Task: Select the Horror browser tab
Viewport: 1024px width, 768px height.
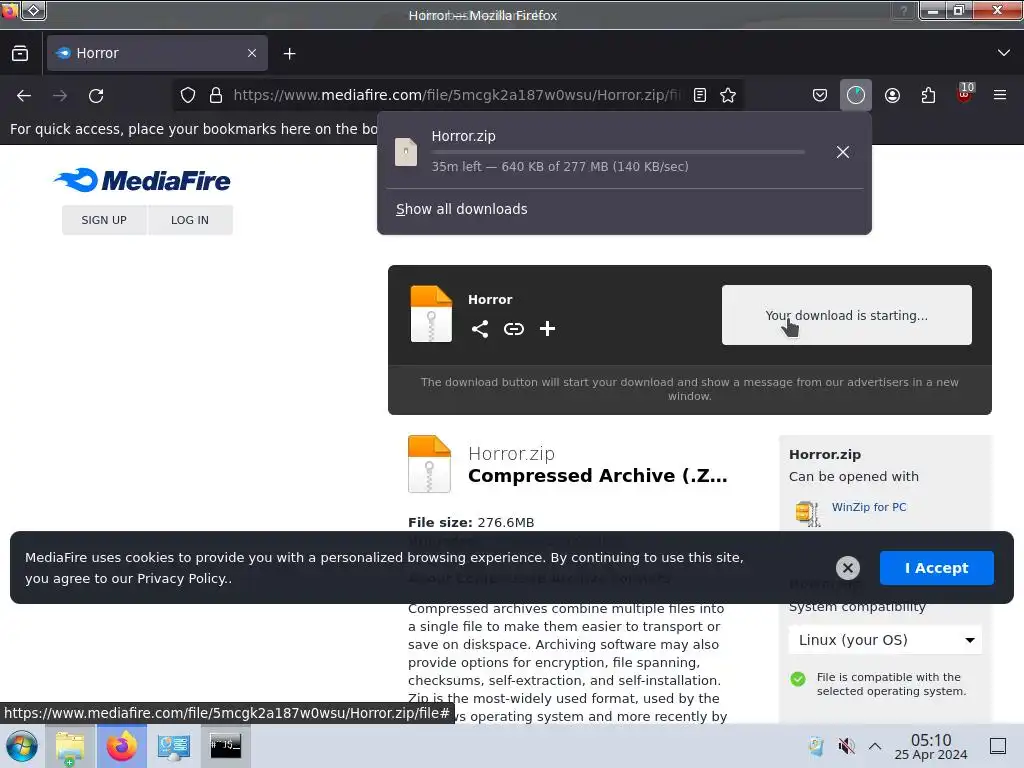Action: [157, 53]
